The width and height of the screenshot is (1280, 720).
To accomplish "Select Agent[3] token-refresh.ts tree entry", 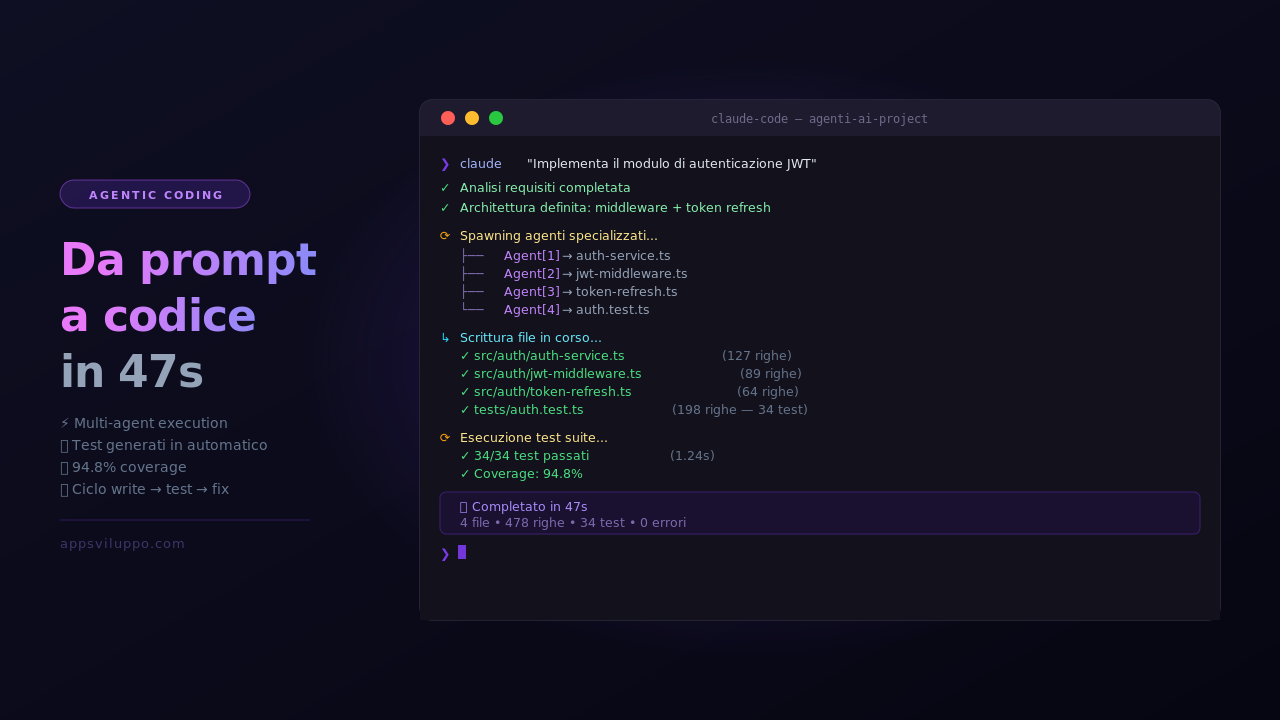I will tap(590, 292).
